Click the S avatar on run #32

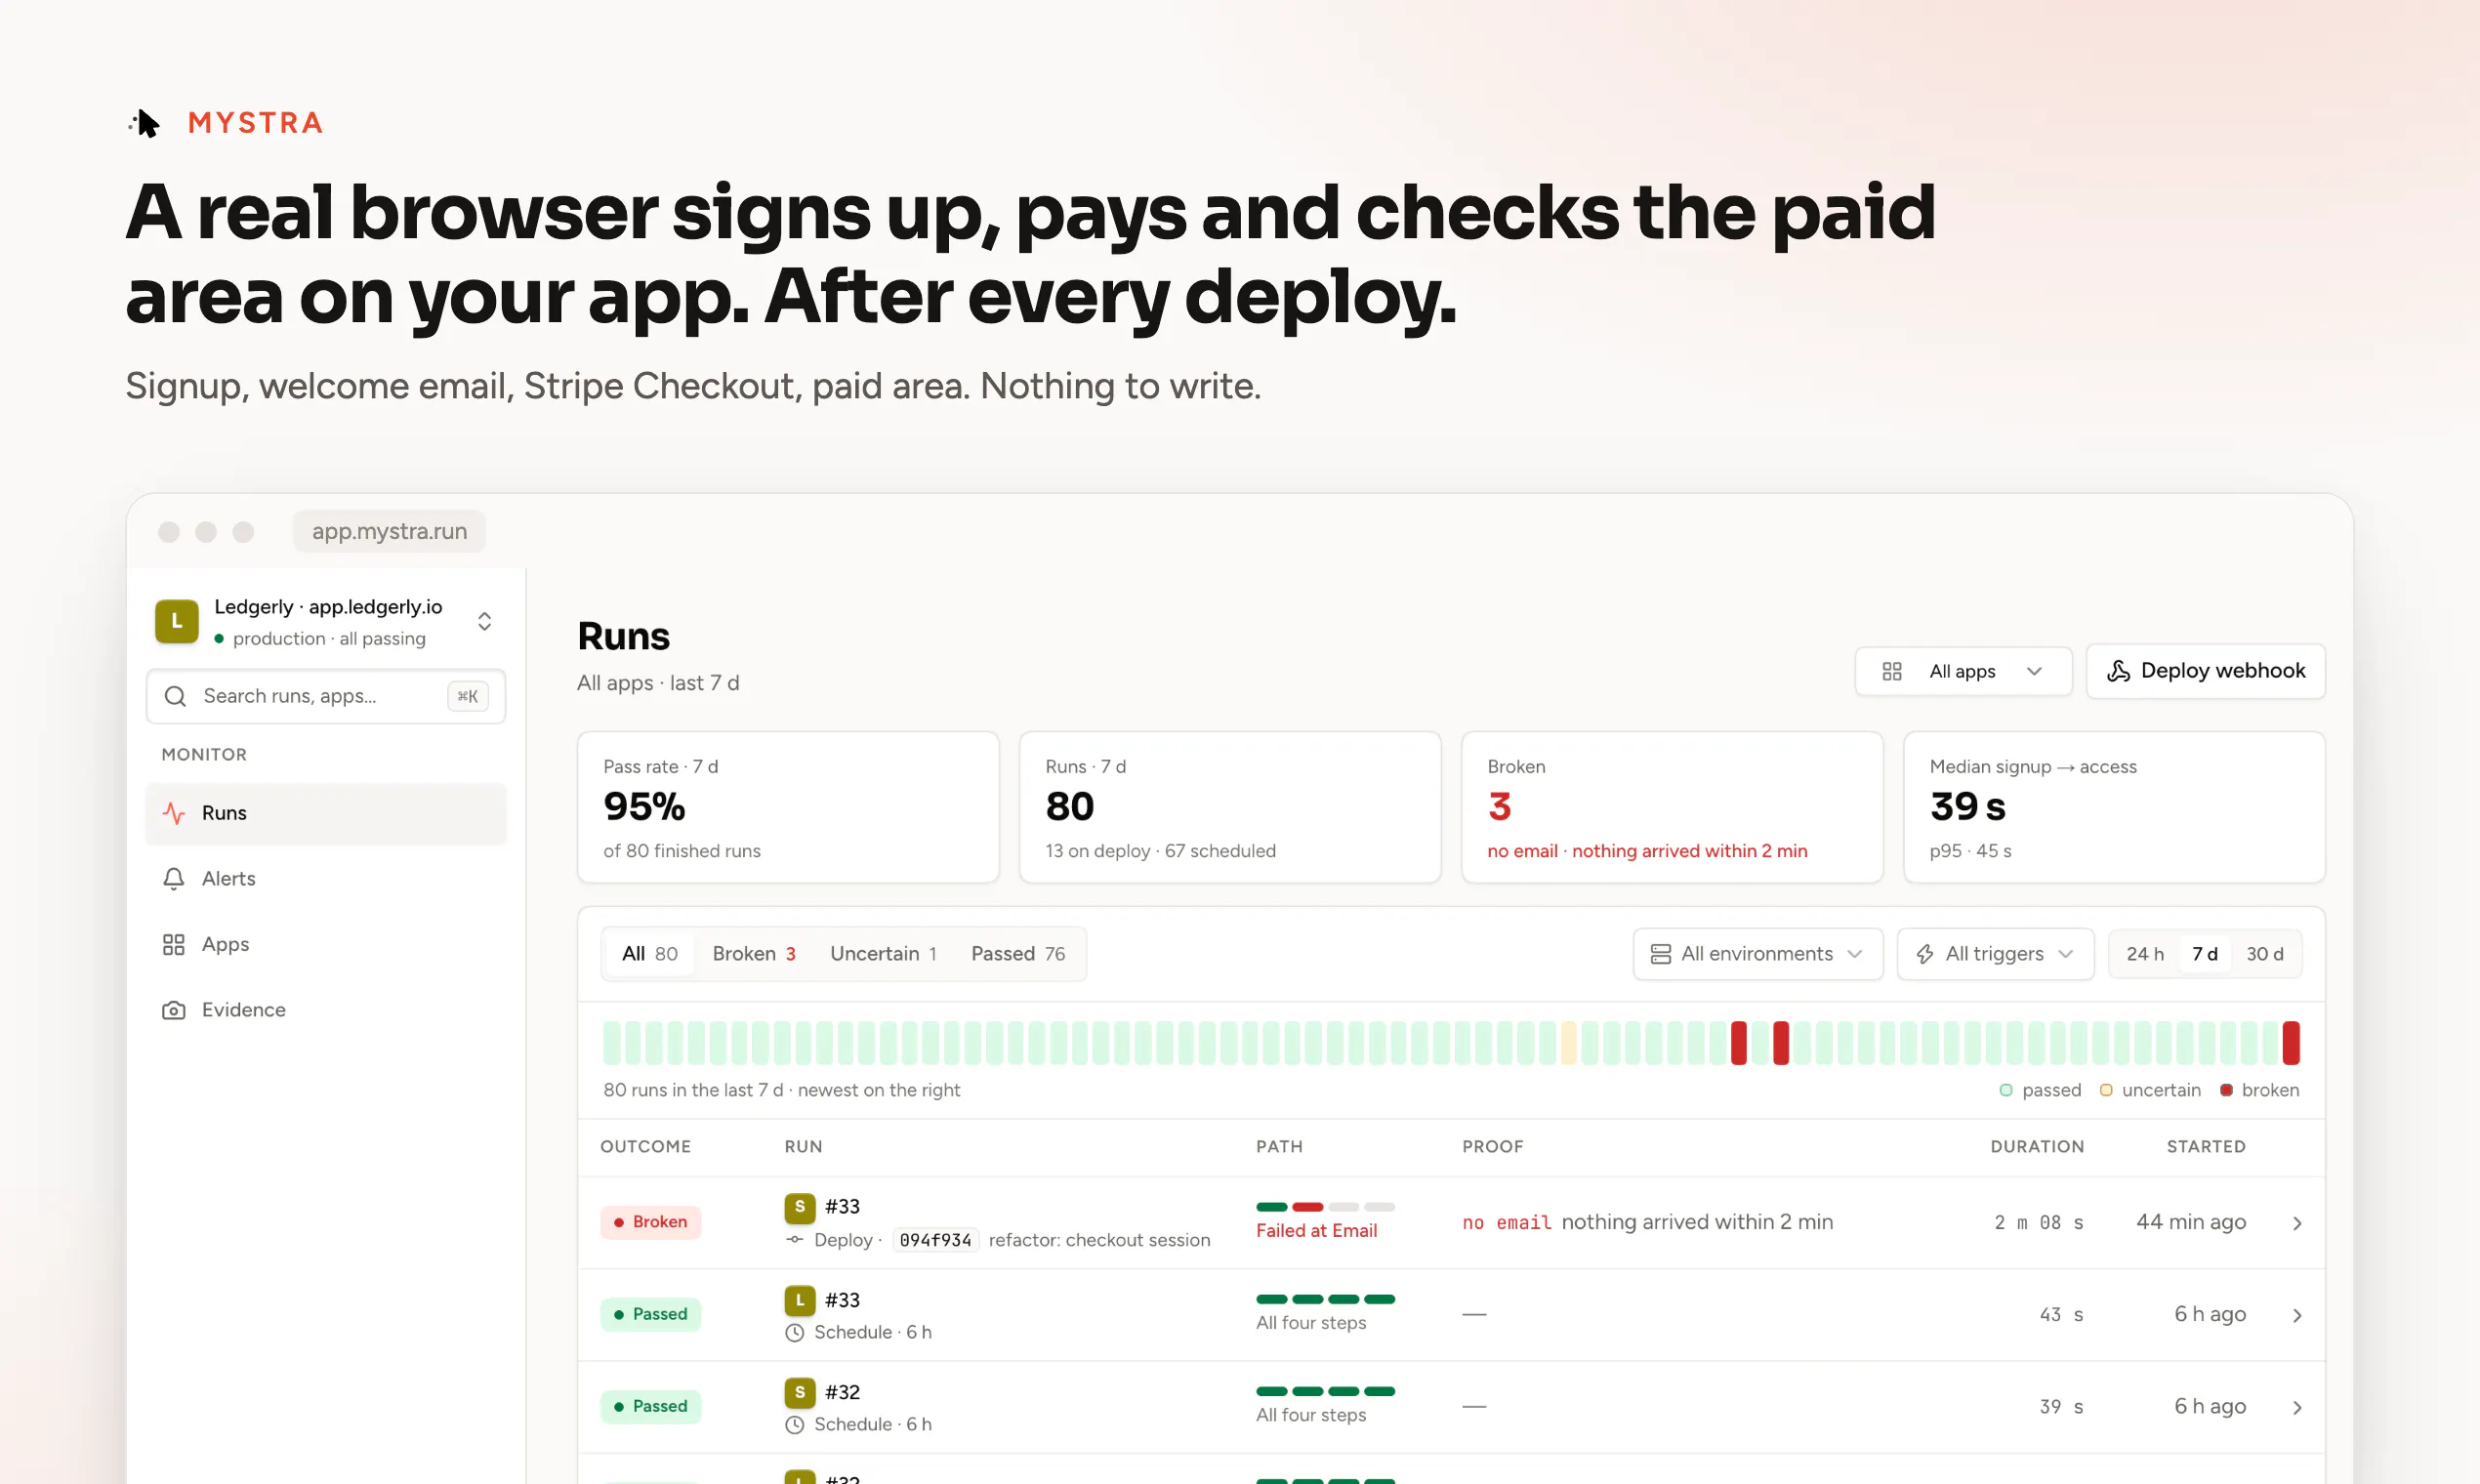click(799, 1392)
